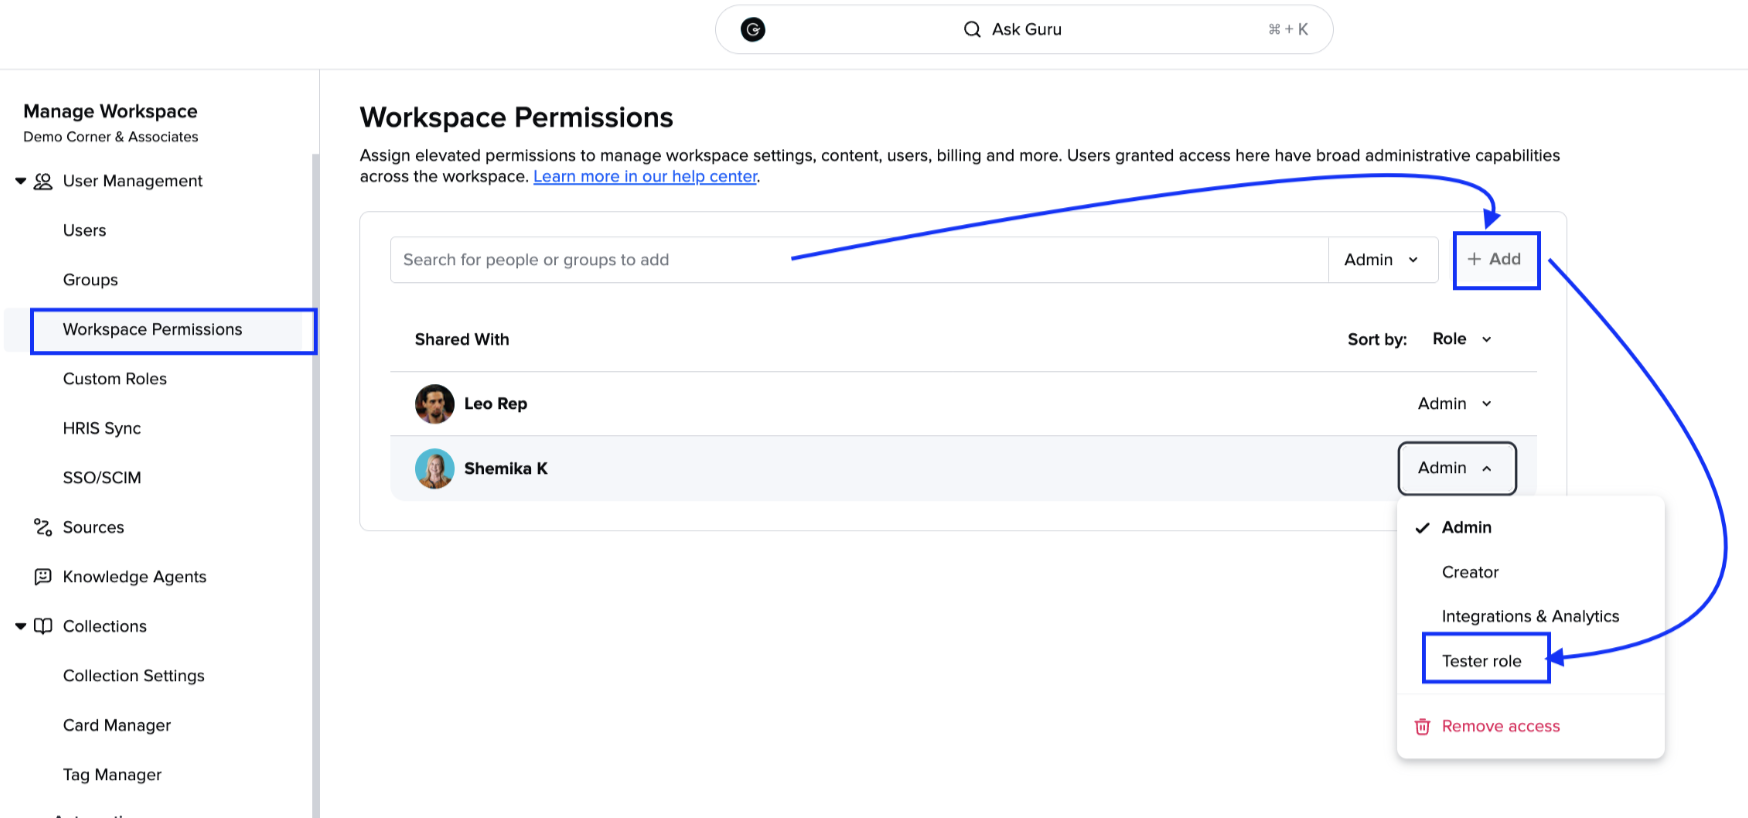Click the User Management people icon

coord(43,181)
